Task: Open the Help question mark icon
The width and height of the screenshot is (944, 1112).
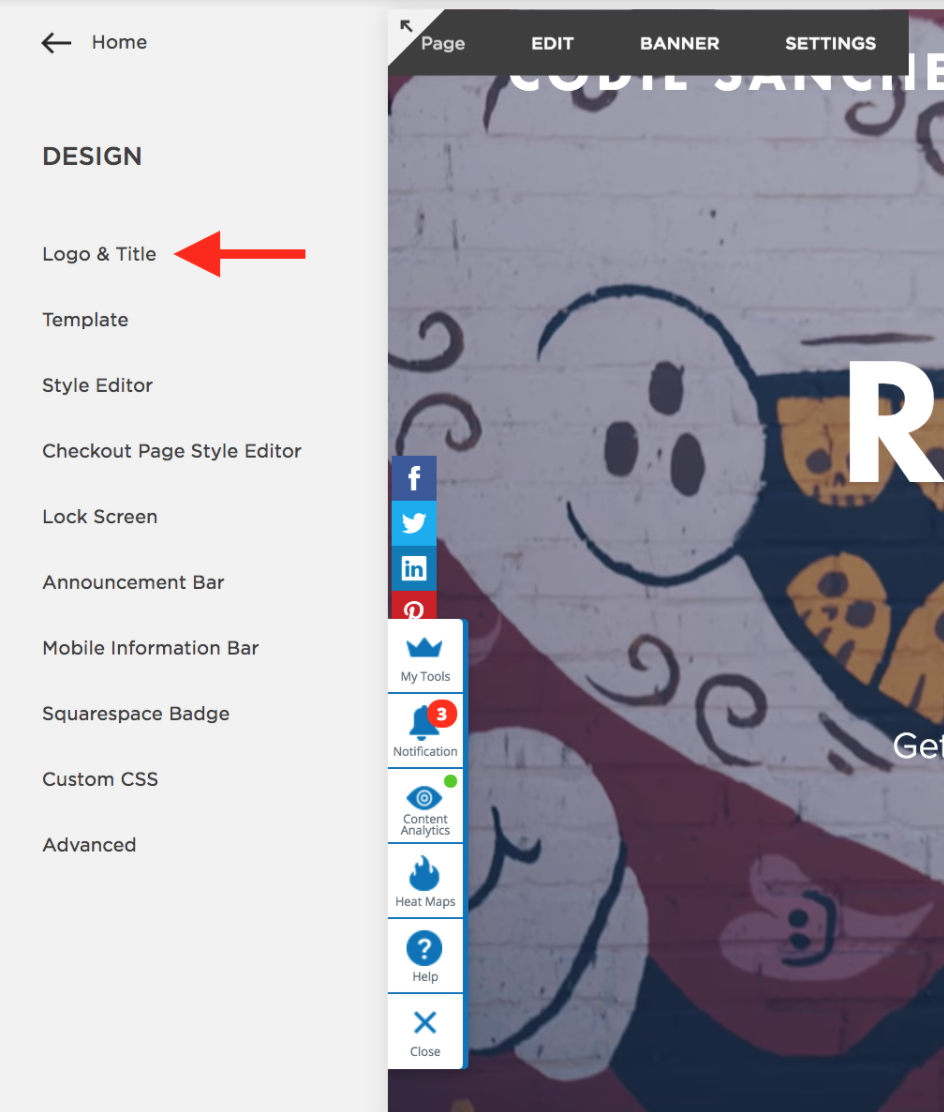Action: [424, 948]
